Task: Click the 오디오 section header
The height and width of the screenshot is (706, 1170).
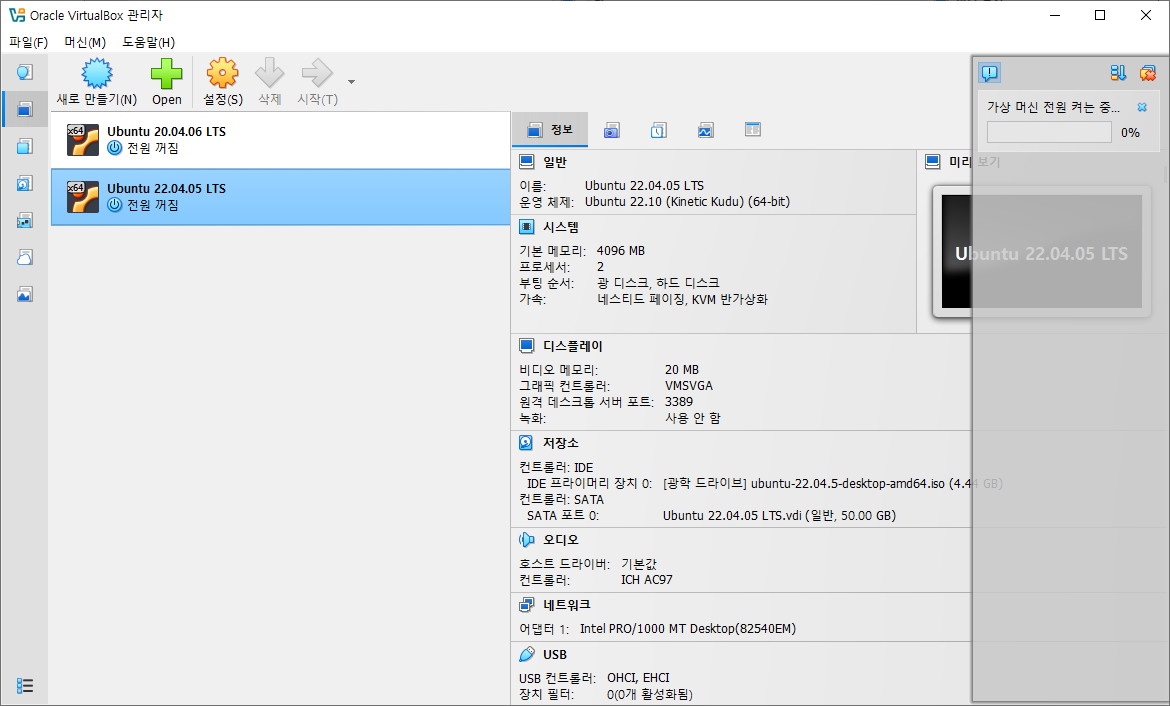Action: (560, 540)
